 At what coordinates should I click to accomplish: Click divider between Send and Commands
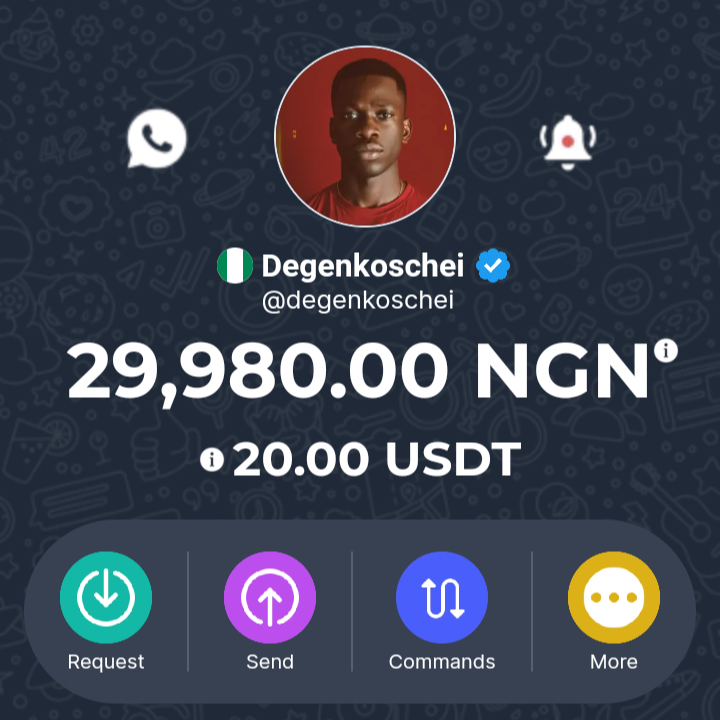(352, 611)
